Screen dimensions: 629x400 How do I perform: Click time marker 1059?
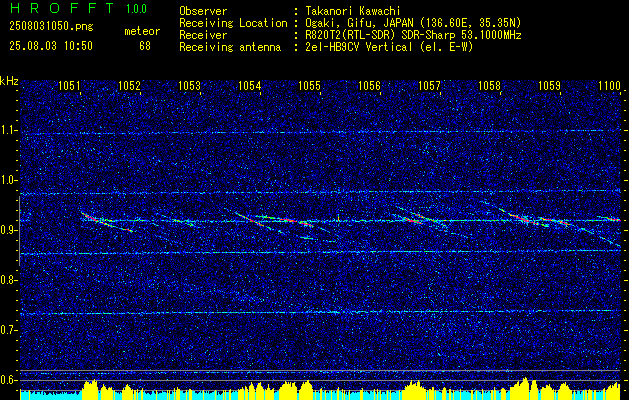550,85
